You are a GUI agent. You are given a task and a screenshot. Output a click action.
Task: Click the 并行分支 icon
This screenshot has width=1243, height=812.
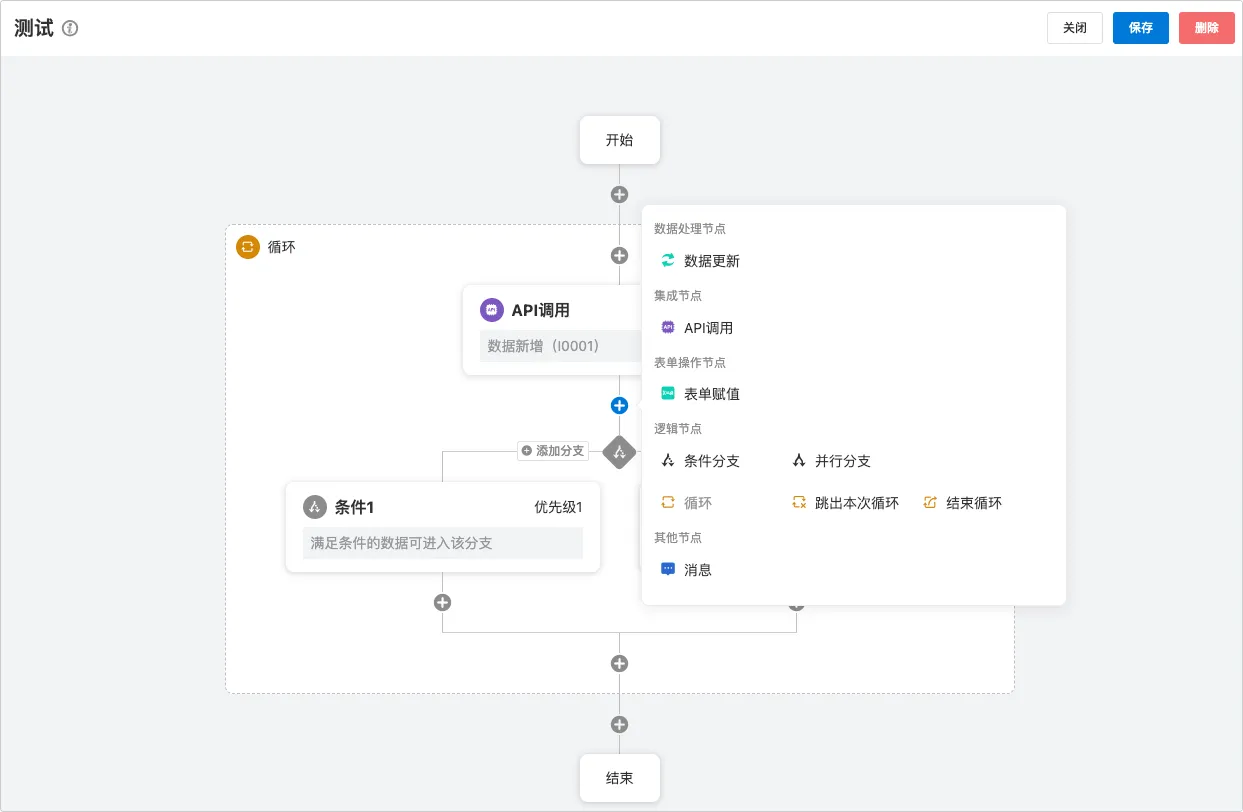coord(799,461)
